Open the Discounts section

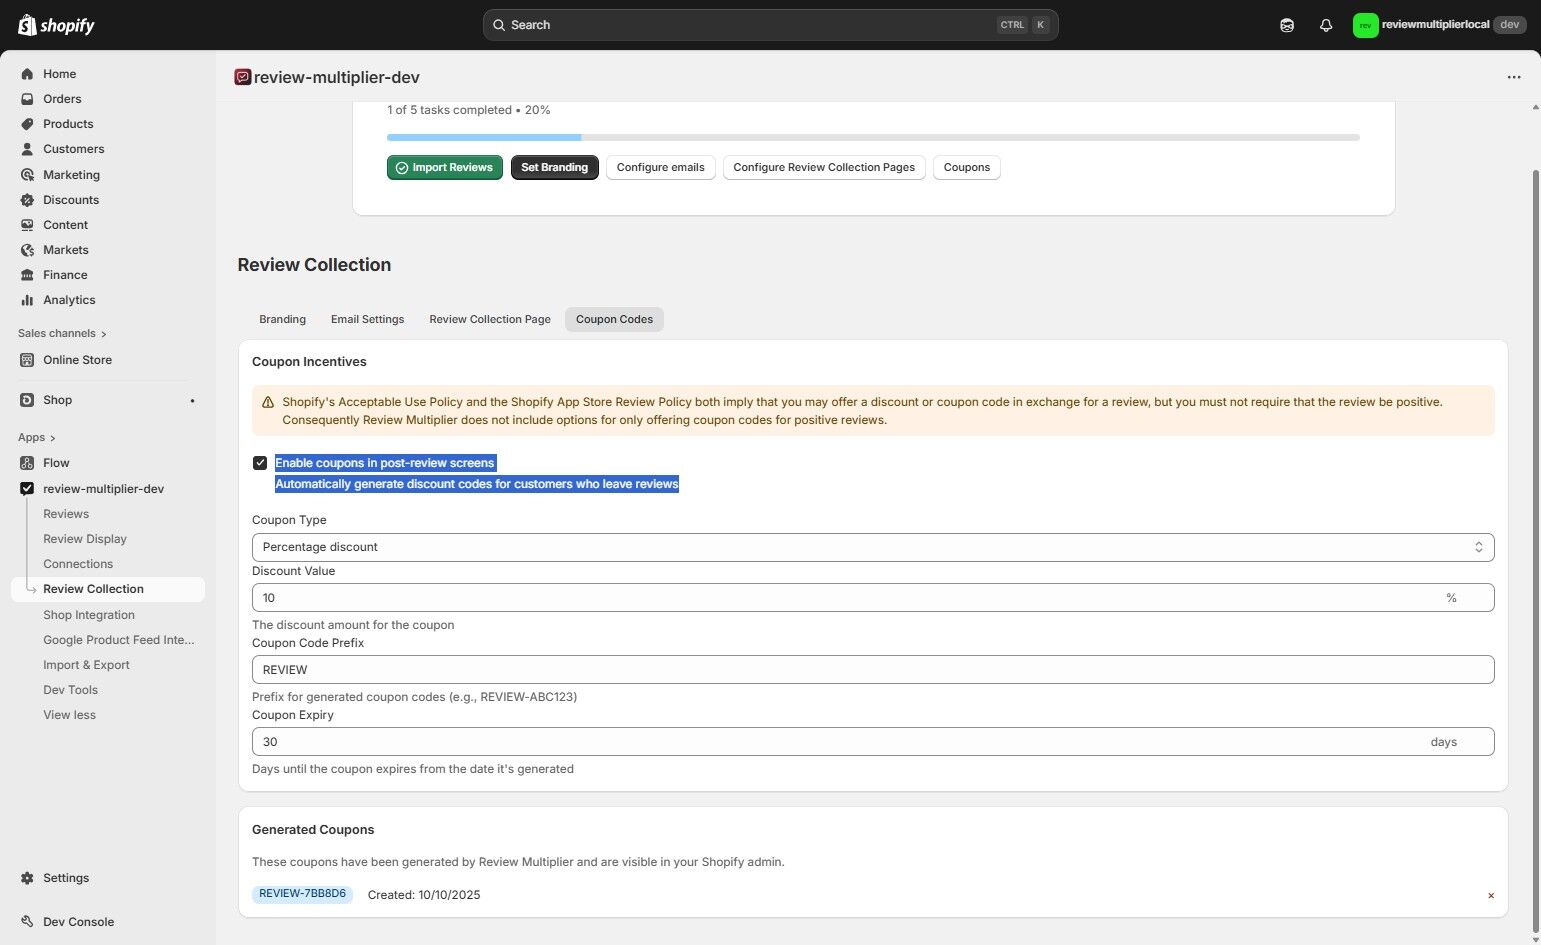point(70,199)
